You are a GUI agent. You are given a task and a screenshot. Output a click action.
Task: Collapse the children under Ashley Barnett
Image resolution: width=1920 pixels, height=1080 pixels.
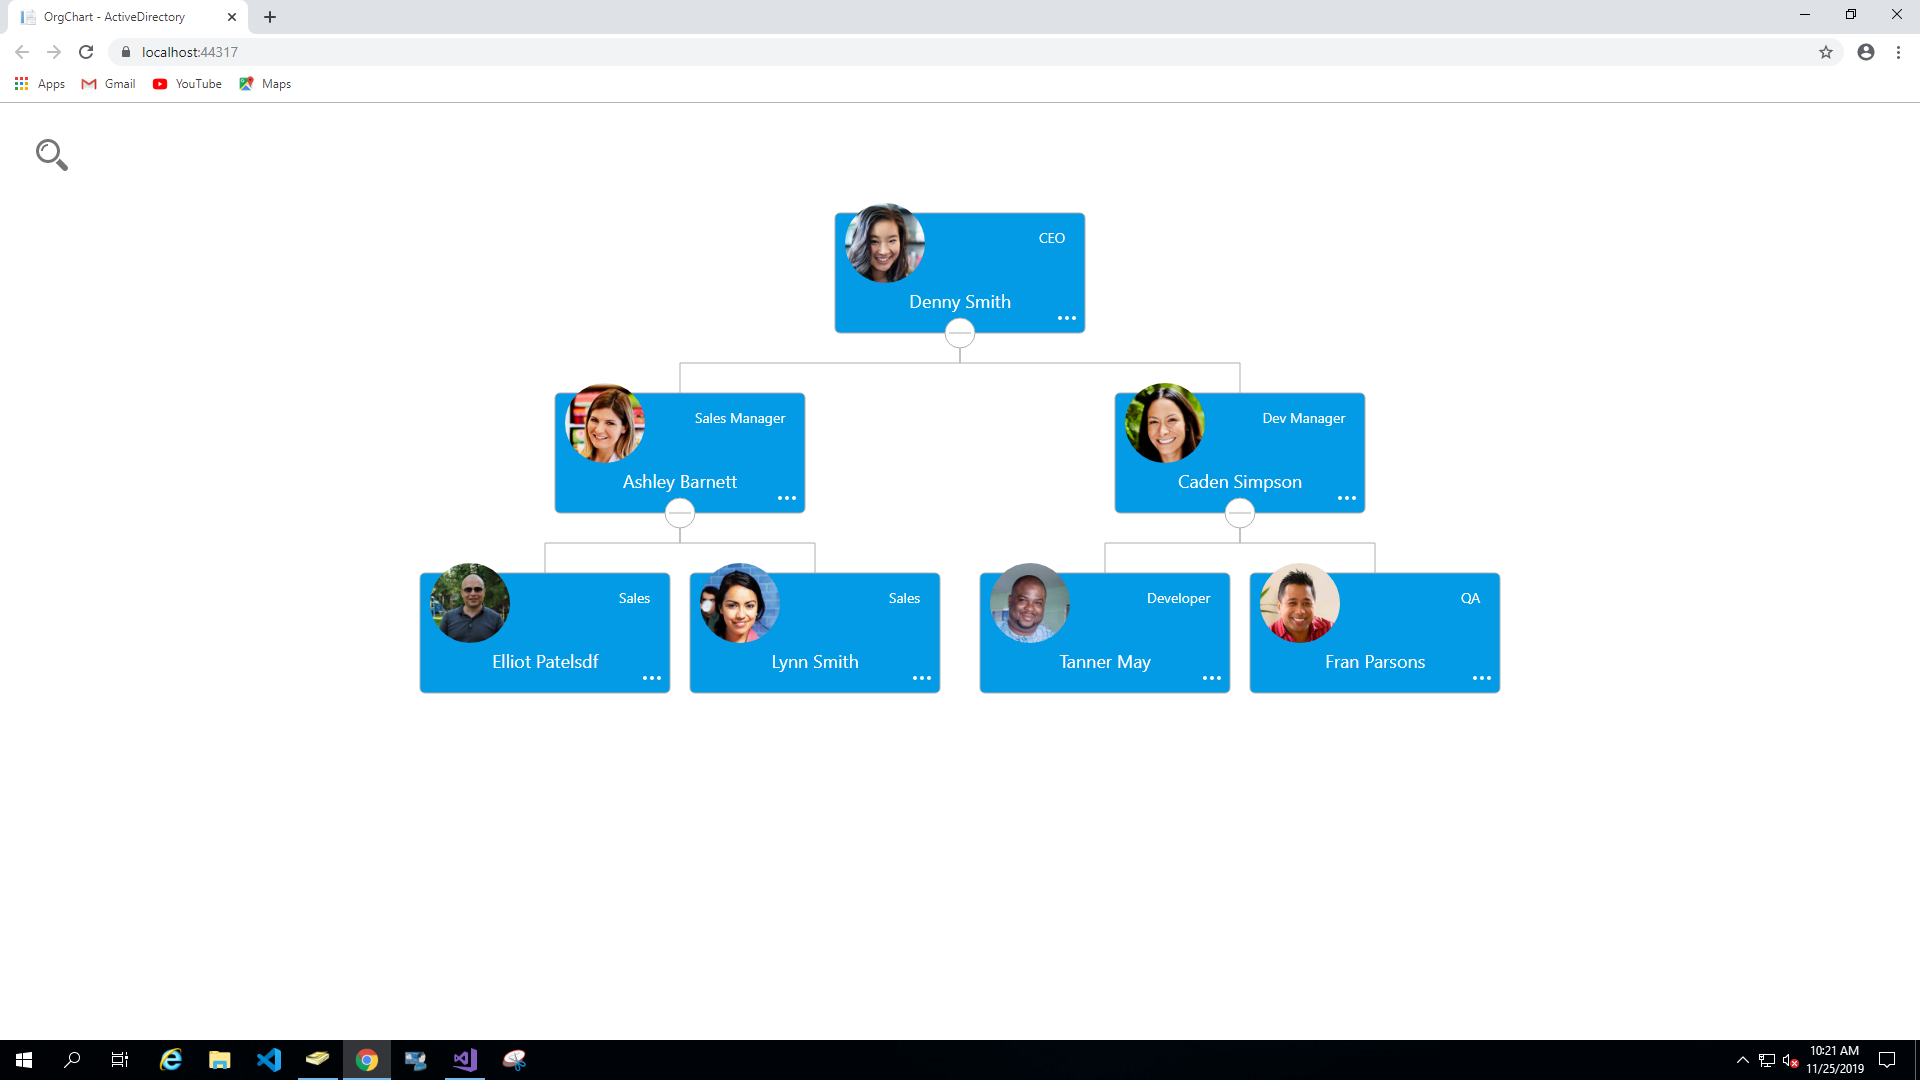tap(680, 513)
